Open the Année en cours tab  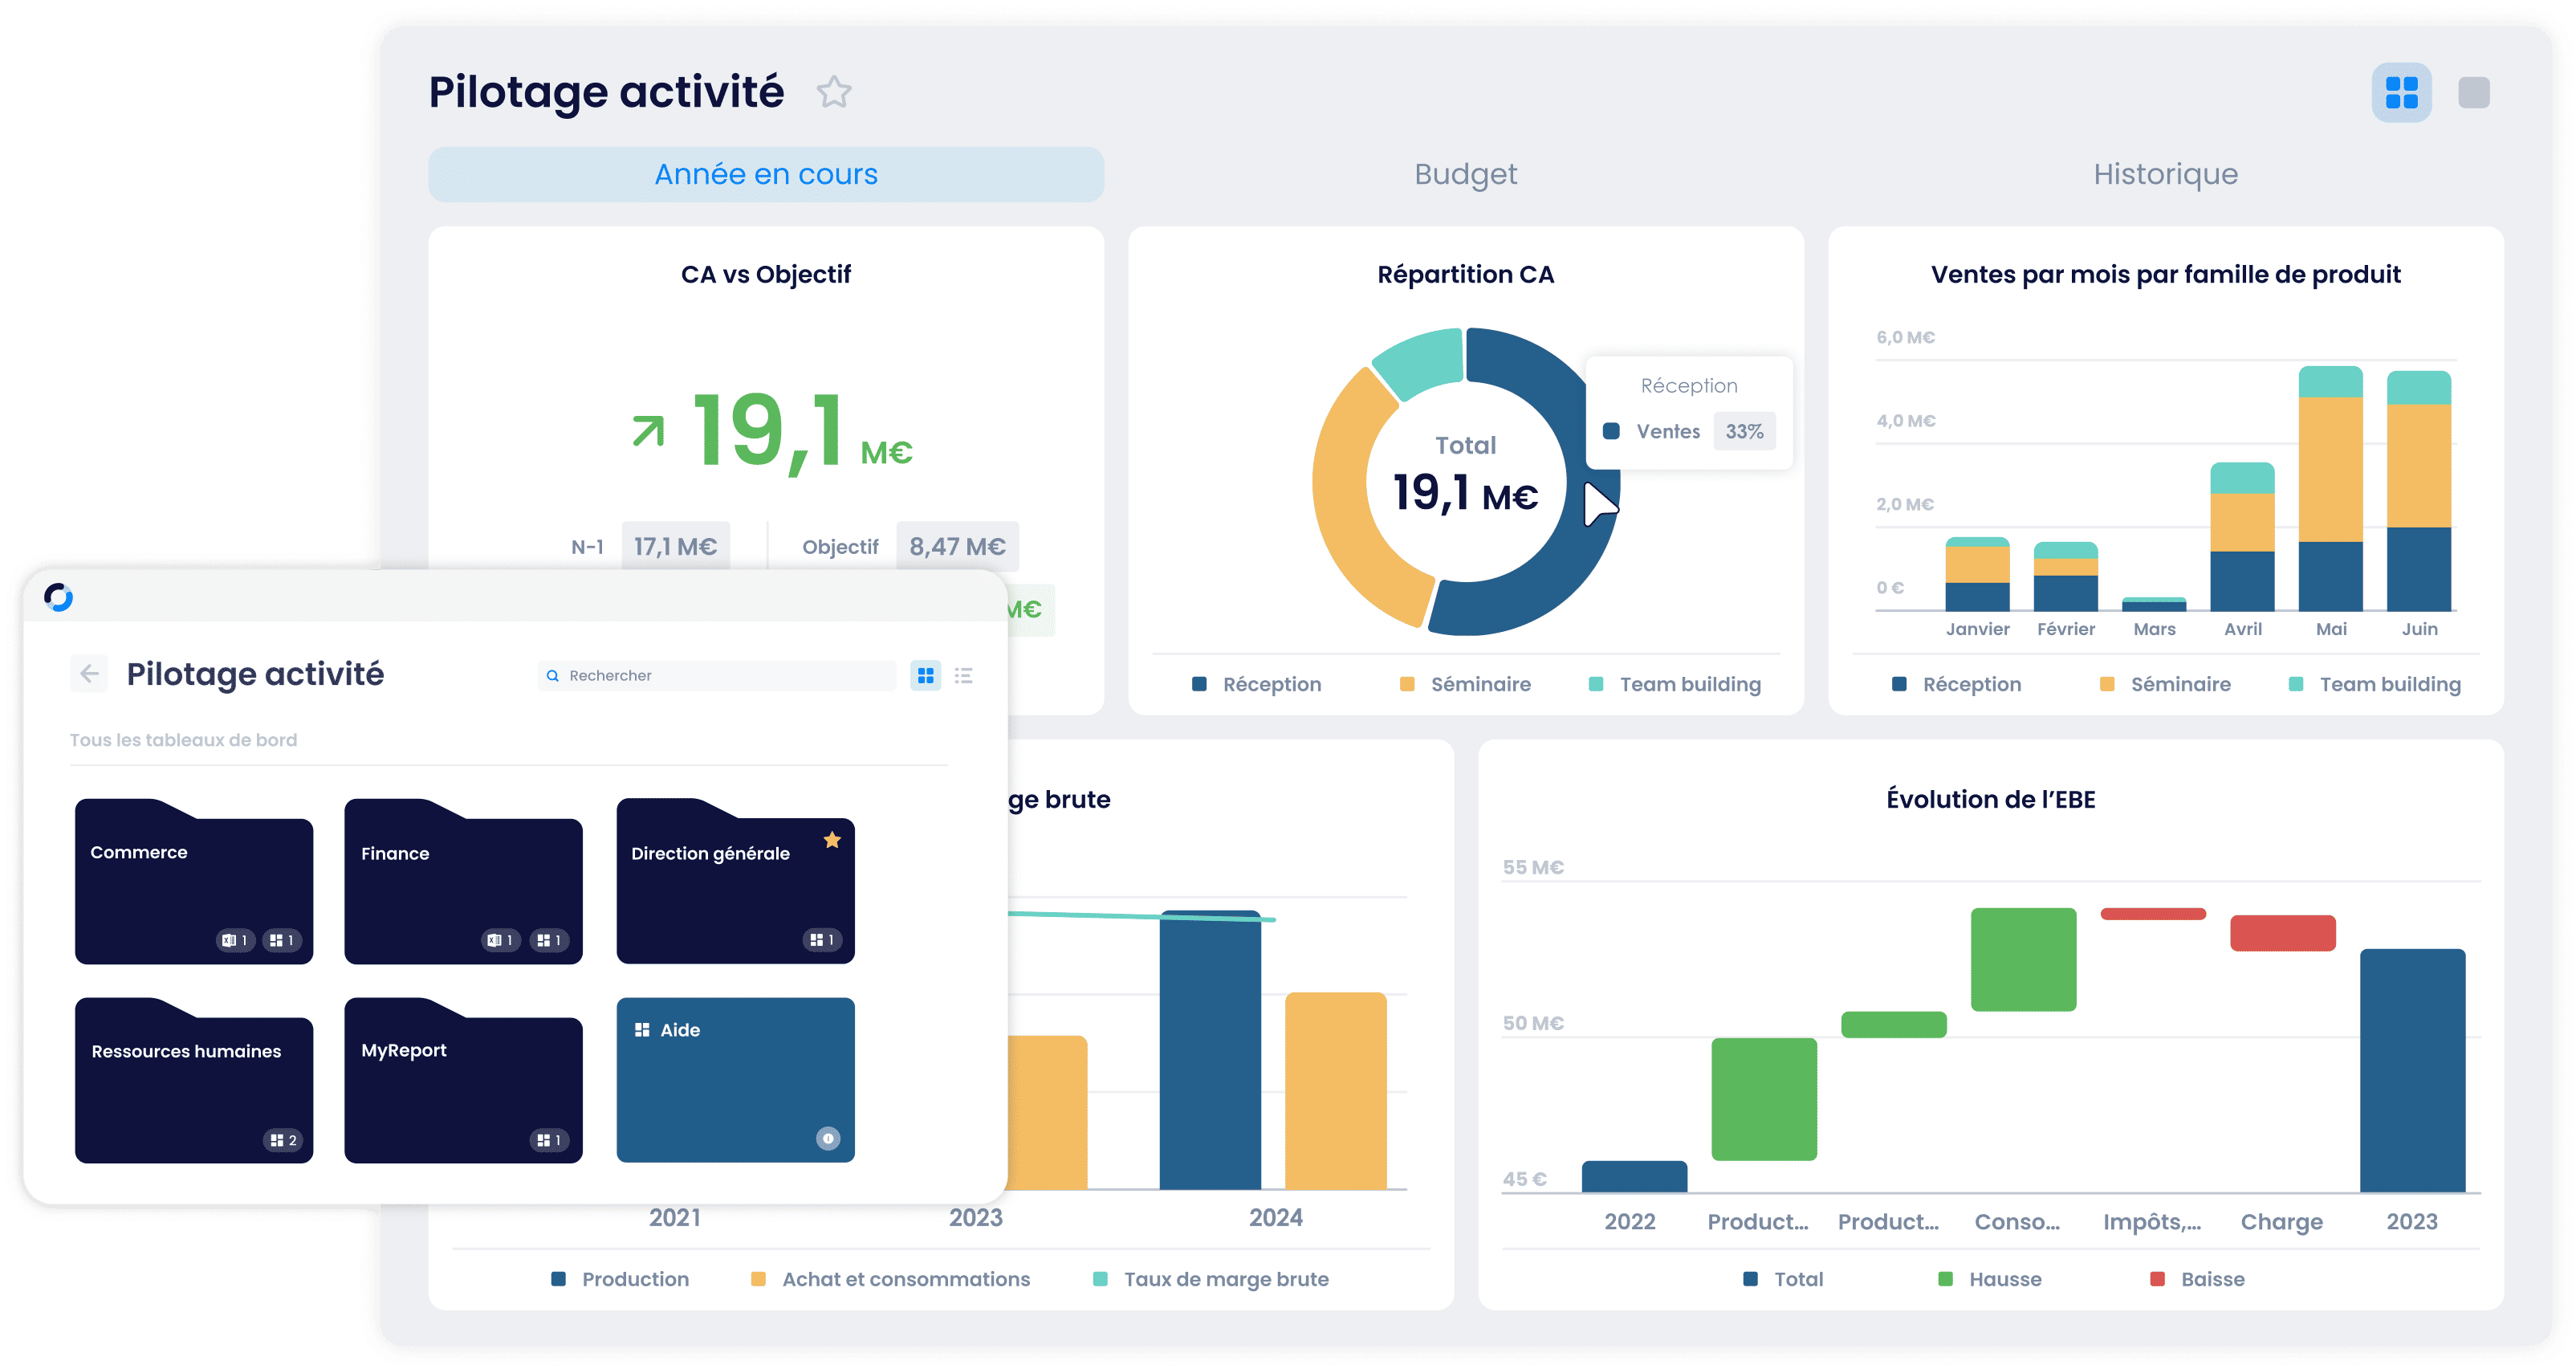pyautogui.click(x=766, y=174)
